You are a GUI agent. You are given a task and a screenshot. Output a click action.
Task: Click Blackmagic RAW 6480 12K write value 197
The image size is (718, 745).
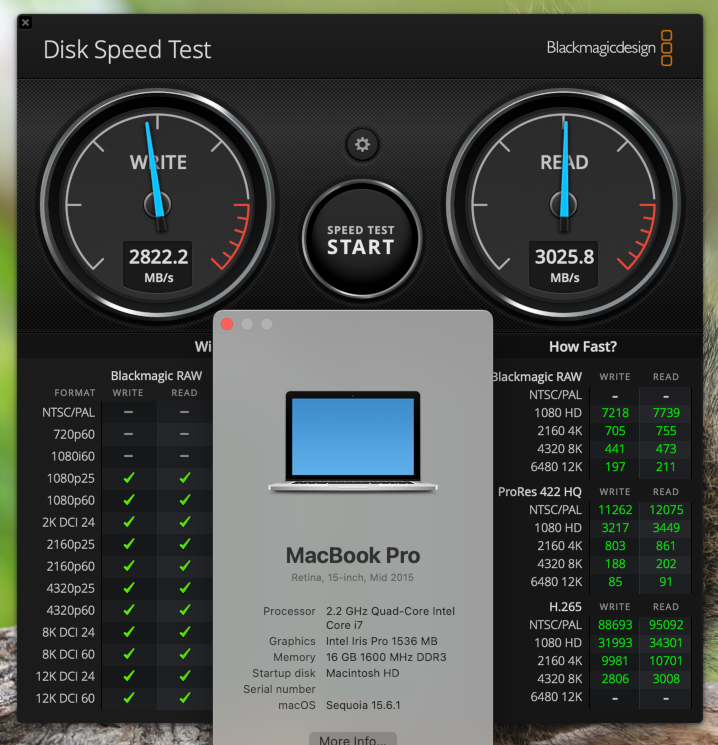[615, 467]
